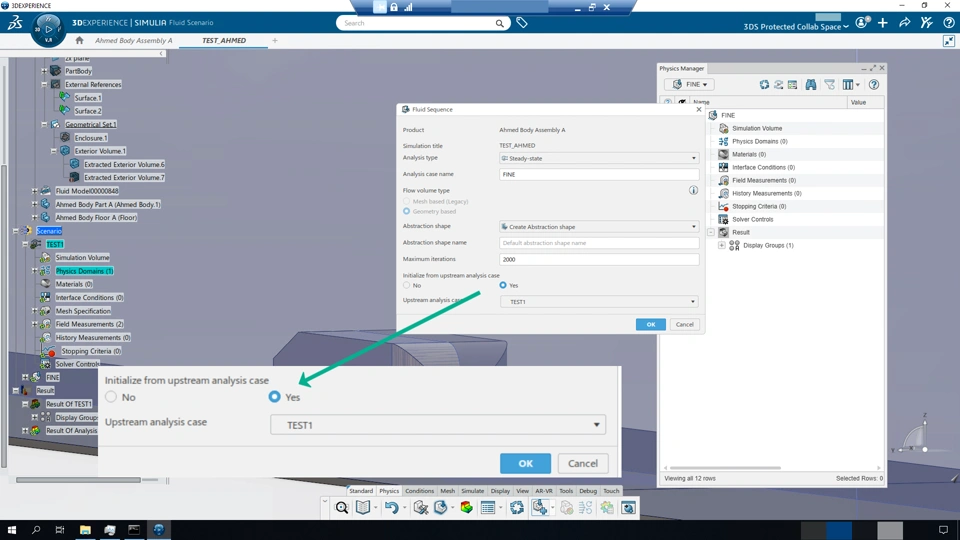Open Physics Manager help question mark icon

[x=874, y=84]
